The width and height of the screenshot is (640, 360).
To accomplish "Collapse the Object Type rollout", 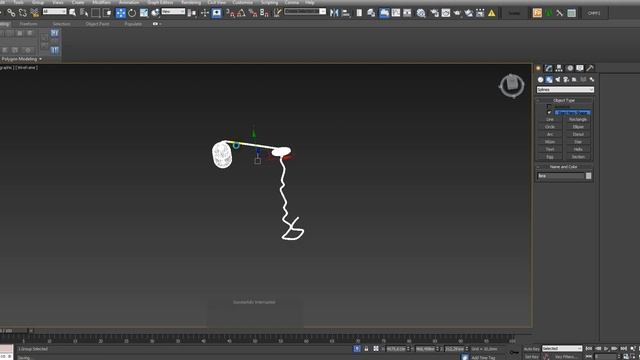I will [x=564, y=100].
